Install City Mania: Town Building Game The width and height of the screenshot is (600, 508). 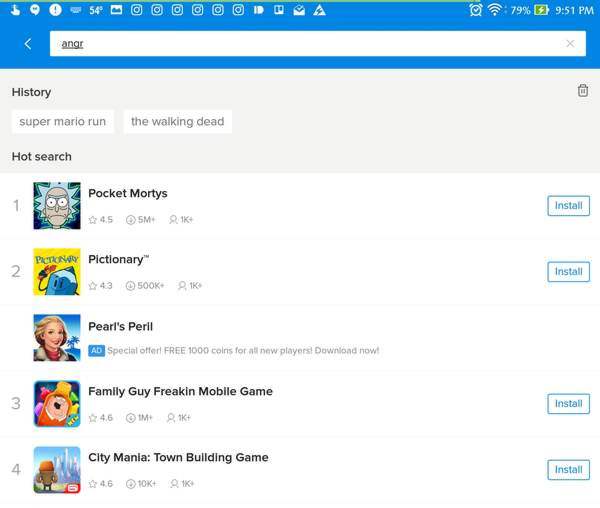568,470
